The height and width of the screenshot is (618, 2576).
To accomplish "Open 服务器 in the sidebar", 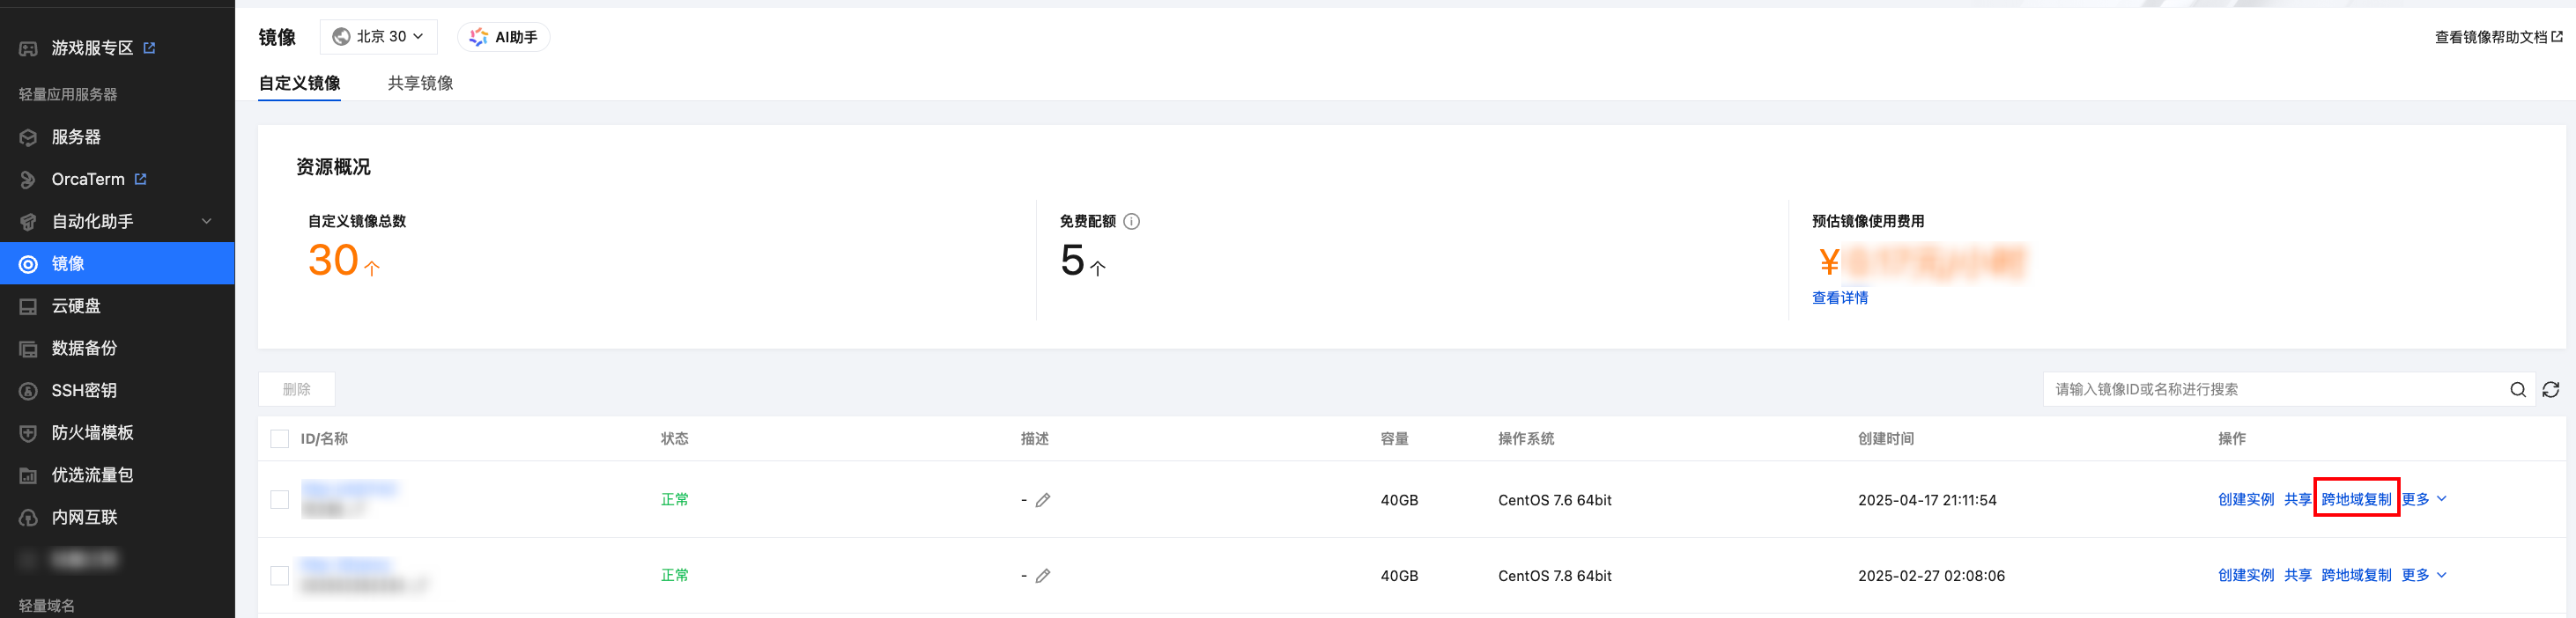I will click(76, 137).
